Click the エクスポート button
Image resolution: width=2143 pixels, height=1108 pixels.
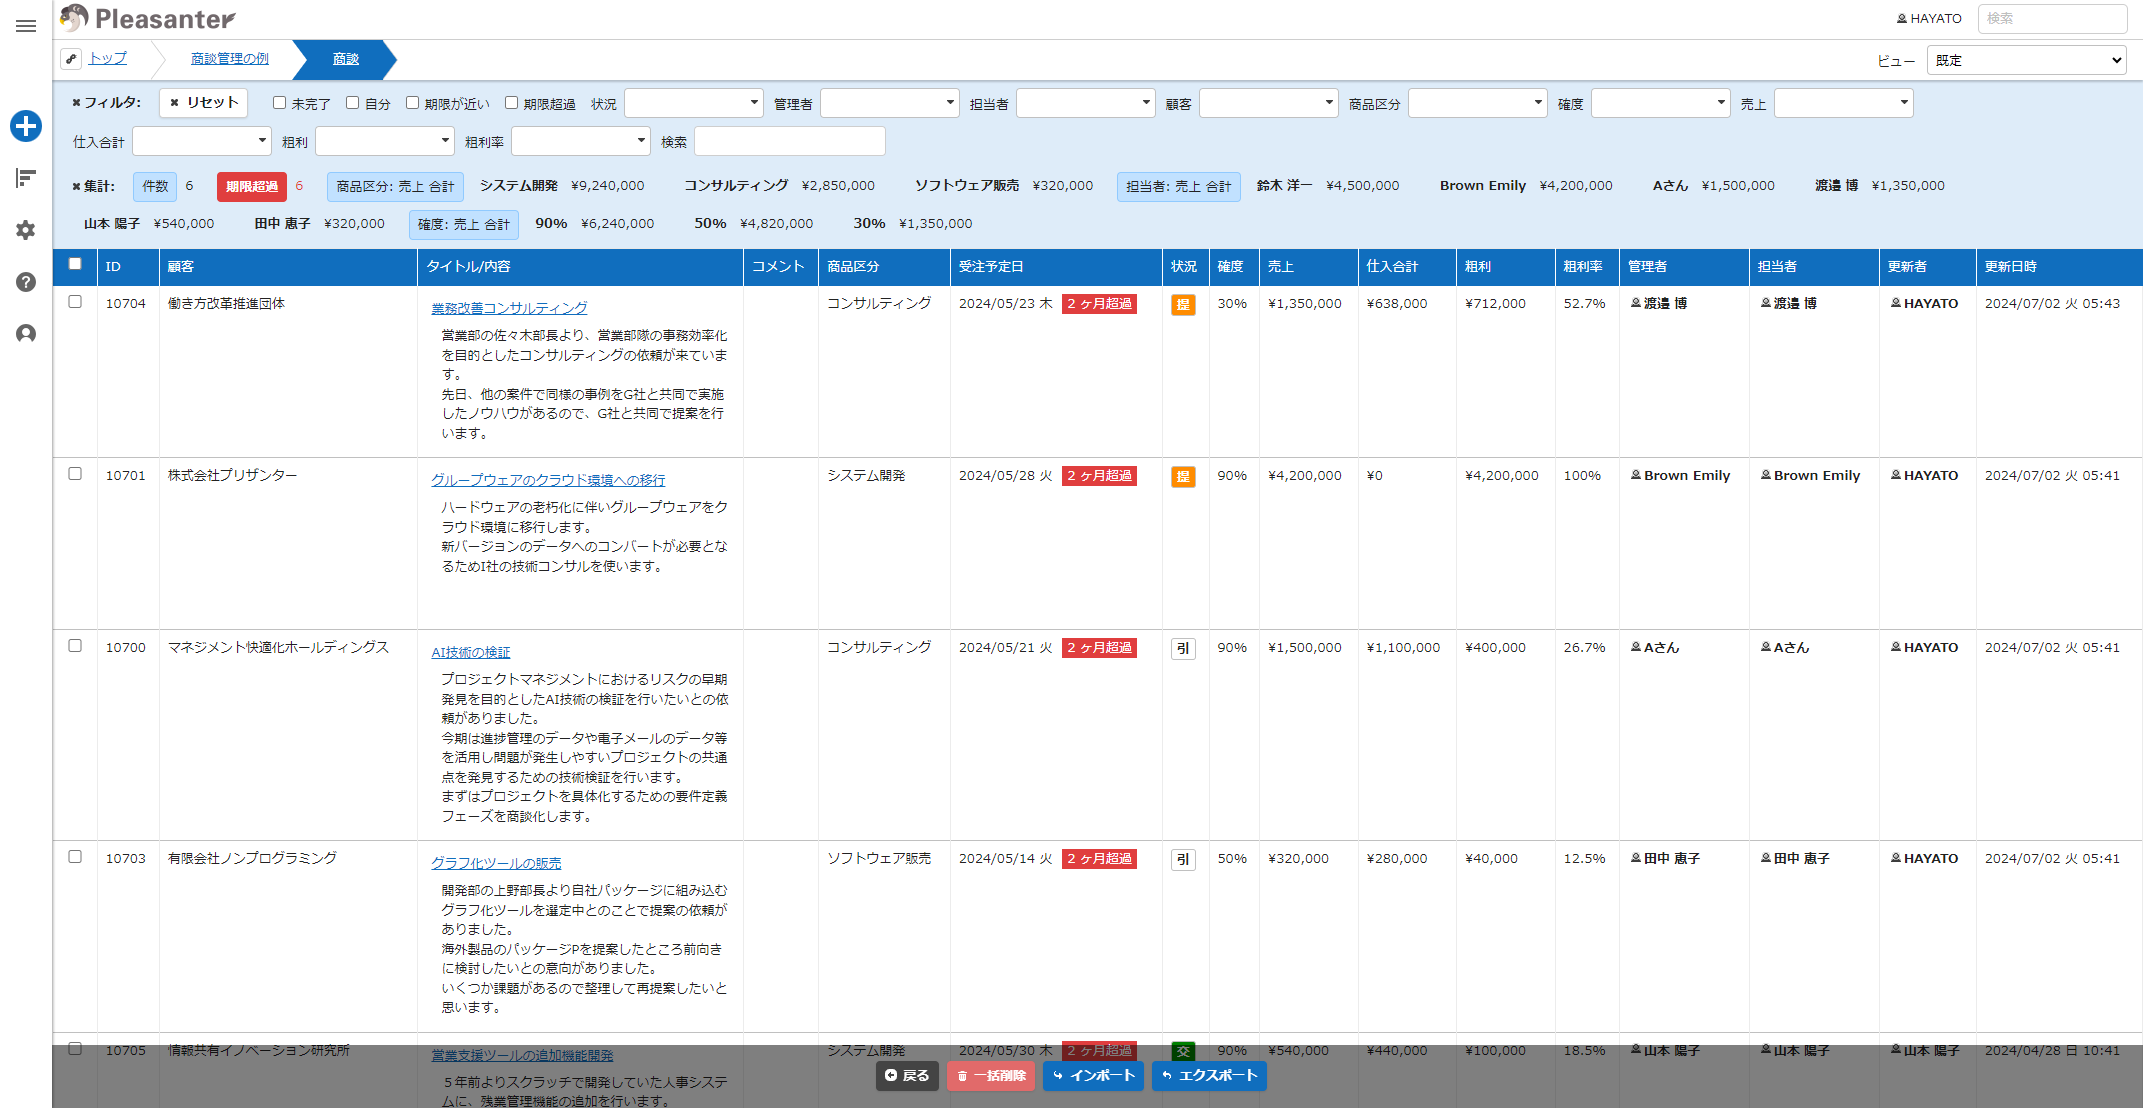click(1209, 1076)
